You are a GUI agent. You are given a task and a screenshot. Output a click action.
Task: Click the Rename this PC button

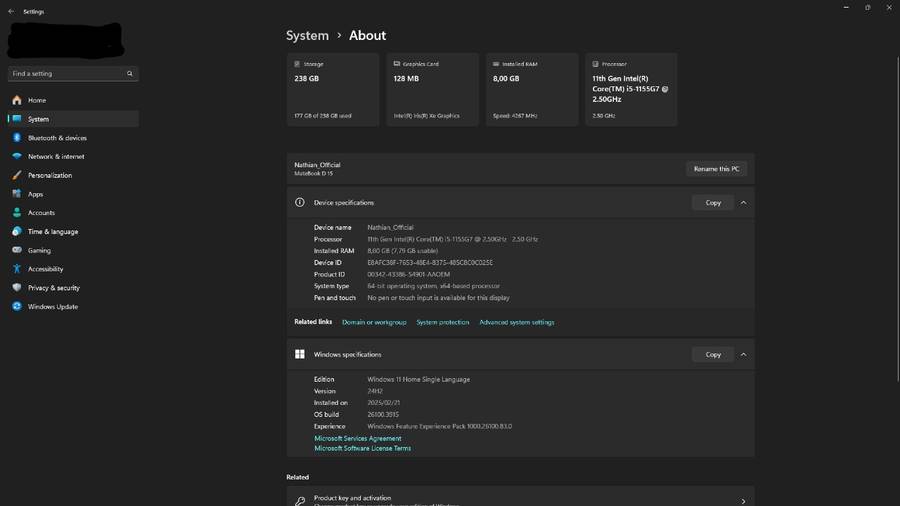tap(717, 169)
